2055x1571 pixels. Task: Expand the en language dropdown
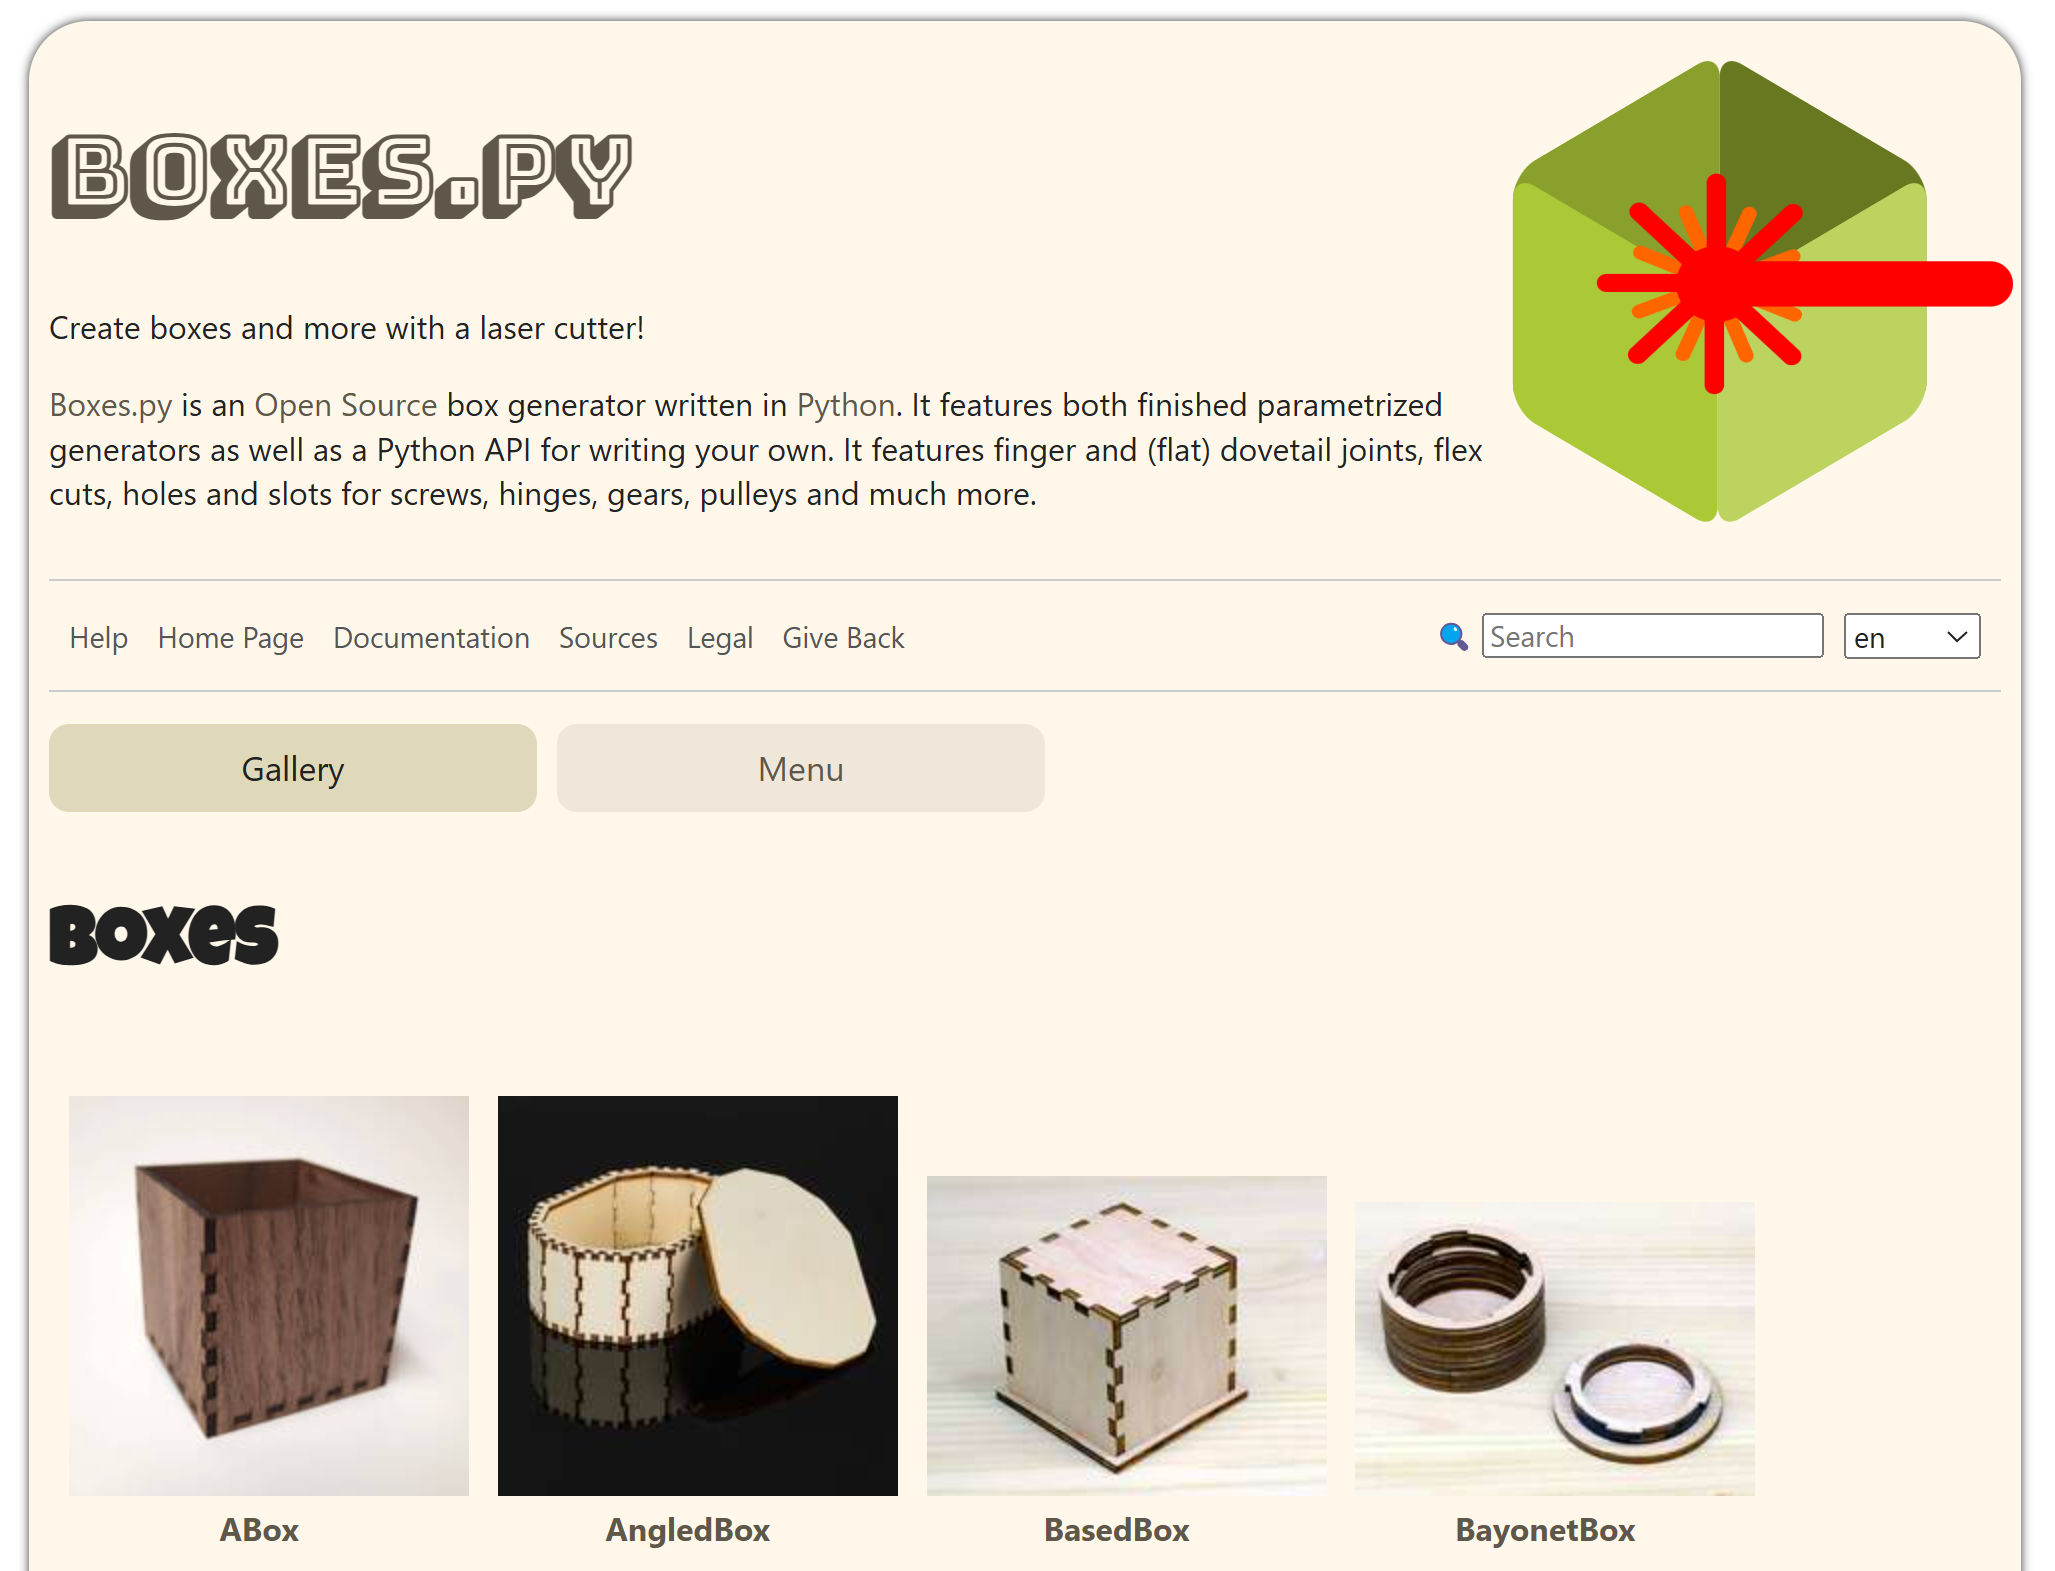(x=1912, y=636)
